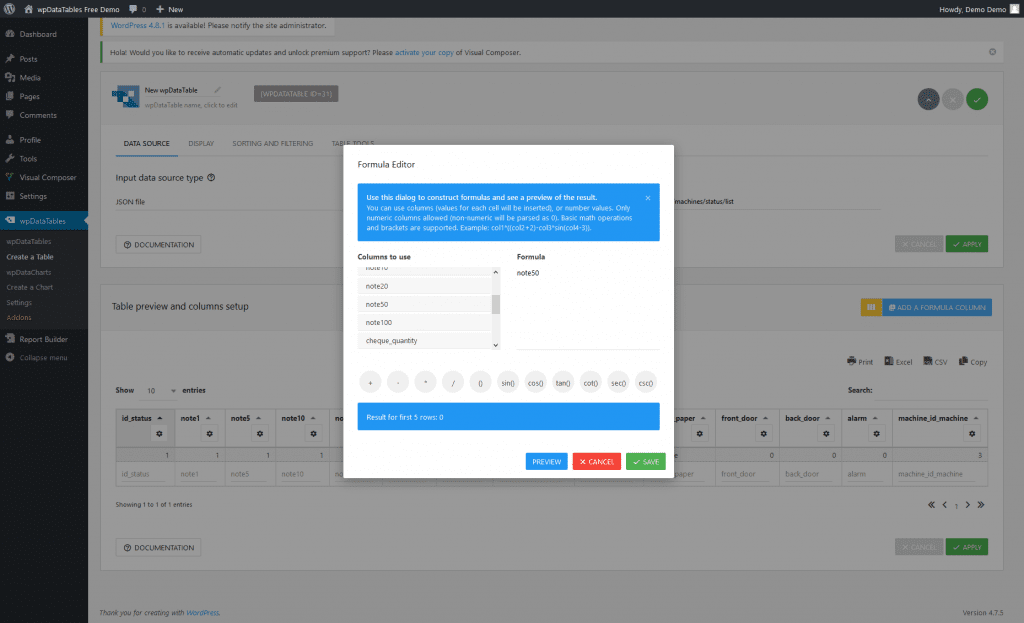The width and height of the screenshot is (1024, 623).
Task: Insert tan() function into formula
Action: (x=563, y=383)
